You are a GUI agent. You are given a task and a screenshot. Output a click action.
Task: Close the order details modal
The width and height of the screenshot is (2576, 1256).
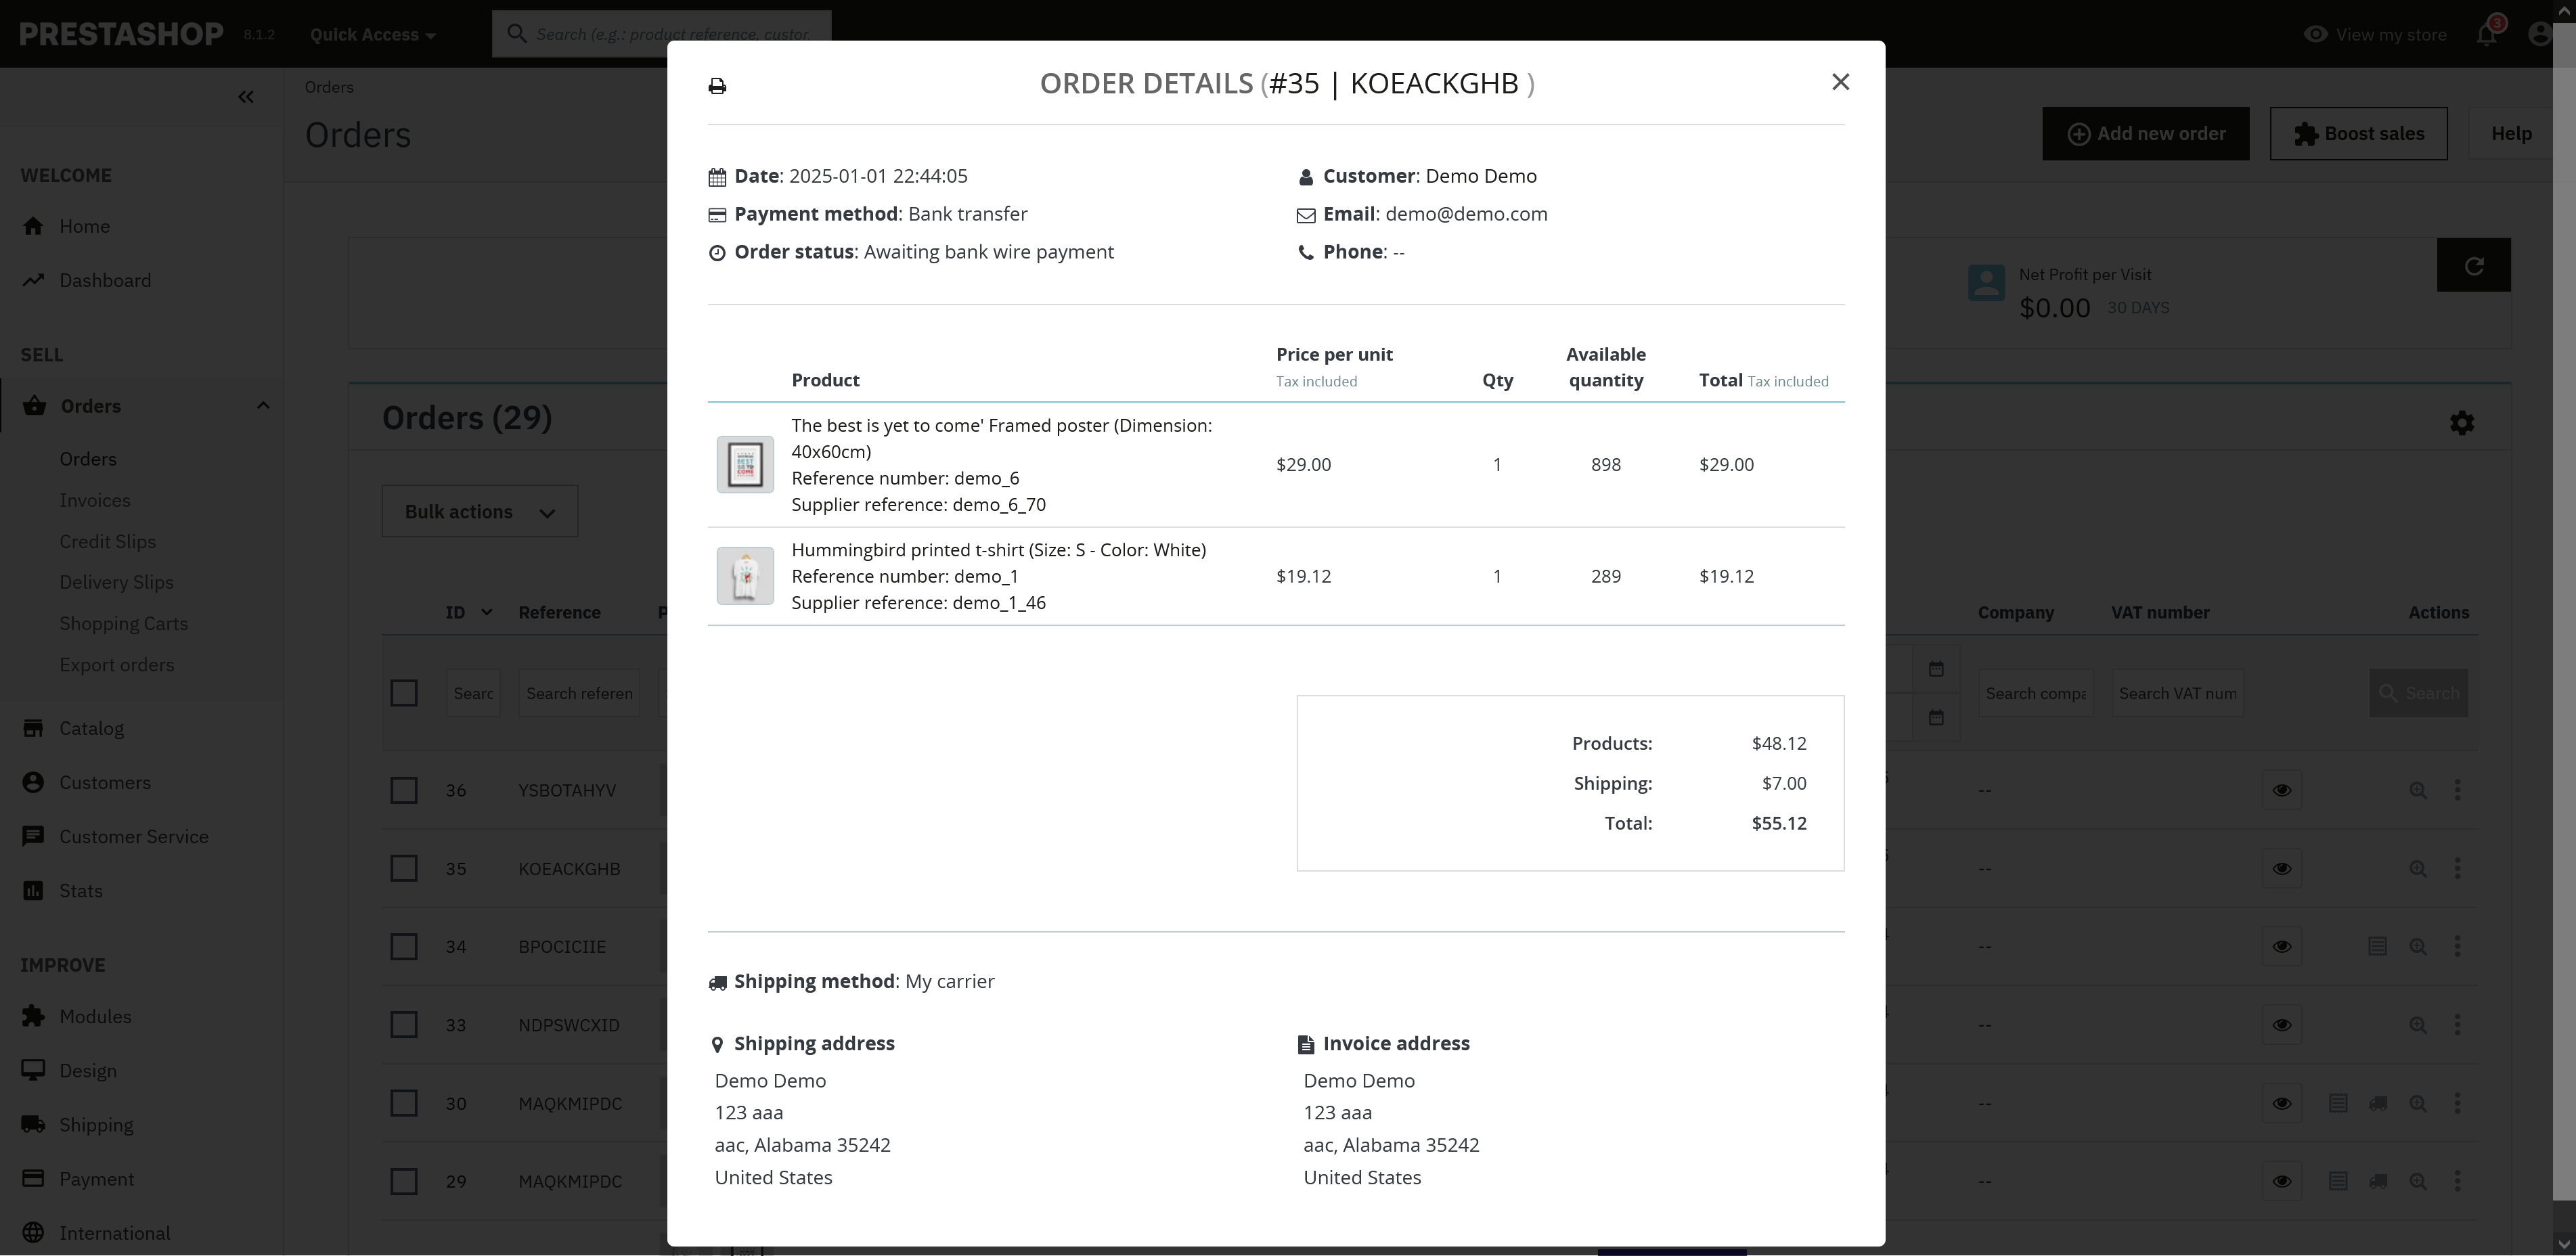(1840, 82)
